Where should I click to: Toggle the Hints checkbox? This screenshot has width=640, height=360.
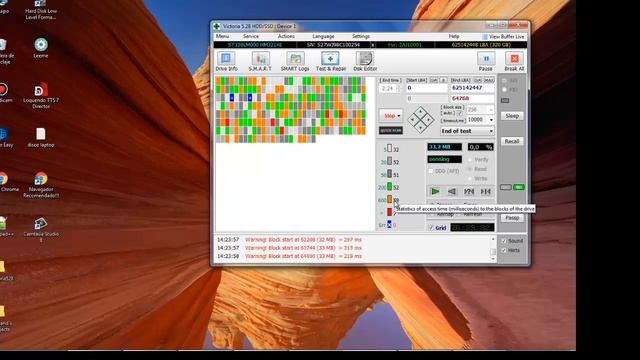[x=504, y=250]
